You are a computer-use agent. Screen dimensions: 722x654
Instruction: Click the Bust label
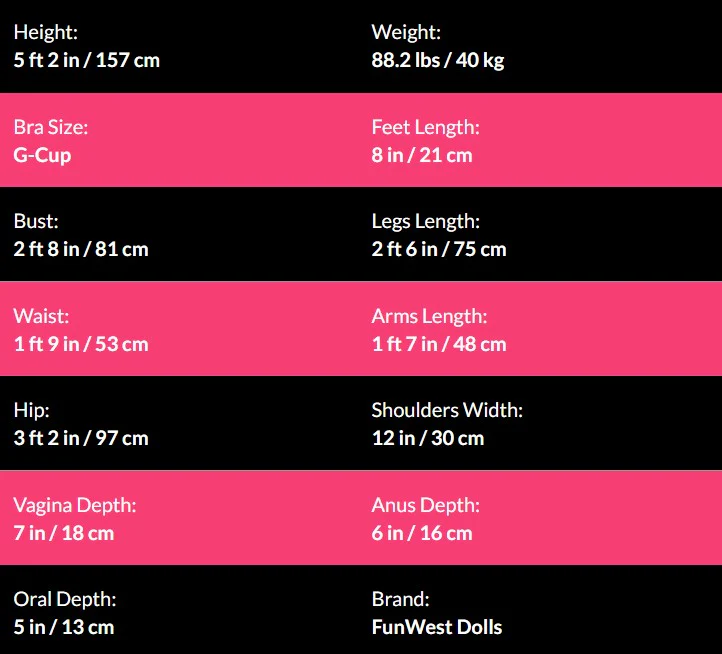pyautogui.click(x=36, y=221)
